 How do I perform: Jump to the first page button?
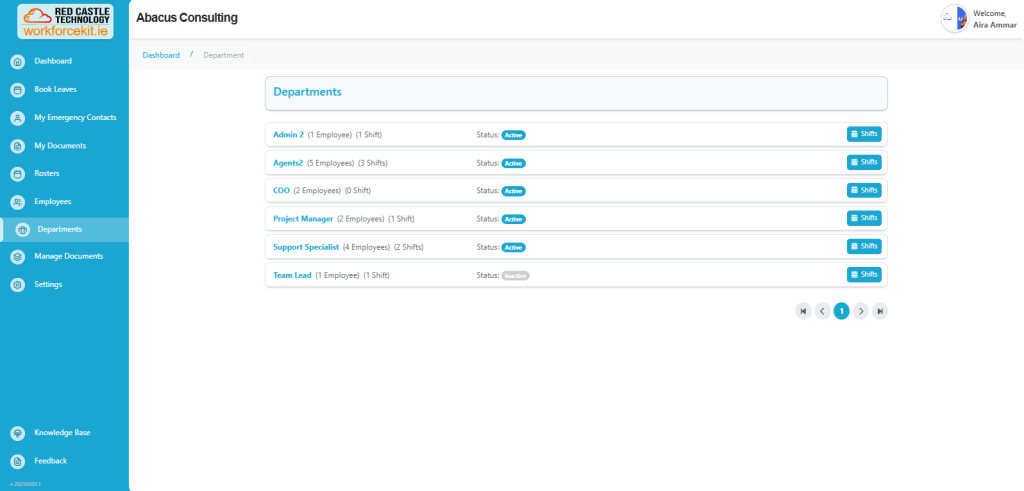pos(803,311)
